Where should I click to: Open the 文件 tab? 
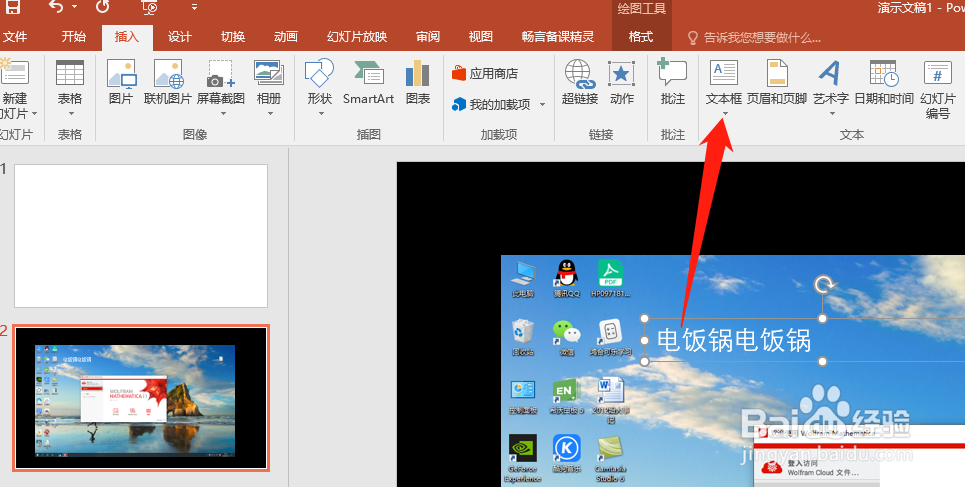(x=15, y=37)
